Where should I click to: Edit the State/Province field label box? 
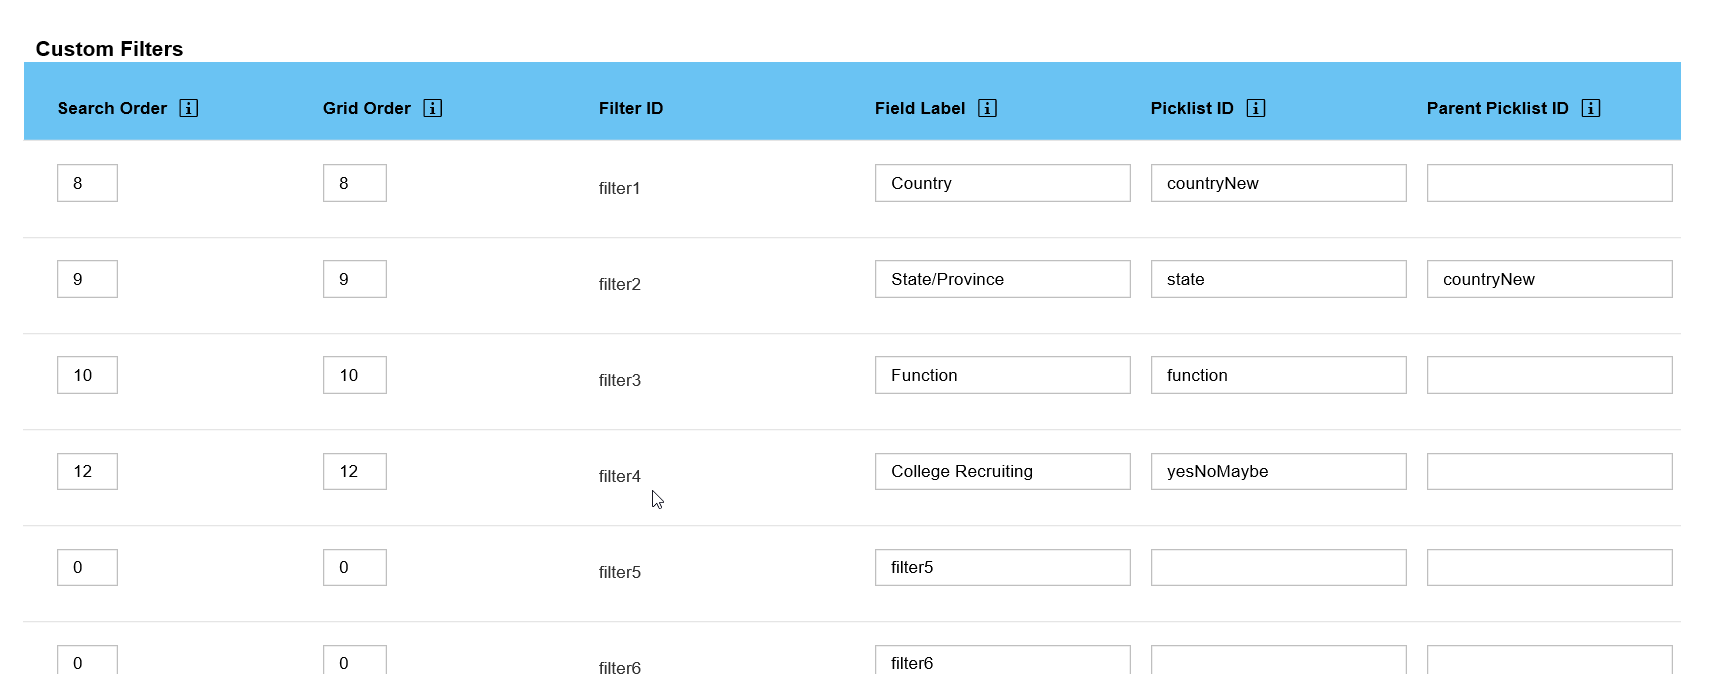pyautogui.click(x=1002, y=279)
